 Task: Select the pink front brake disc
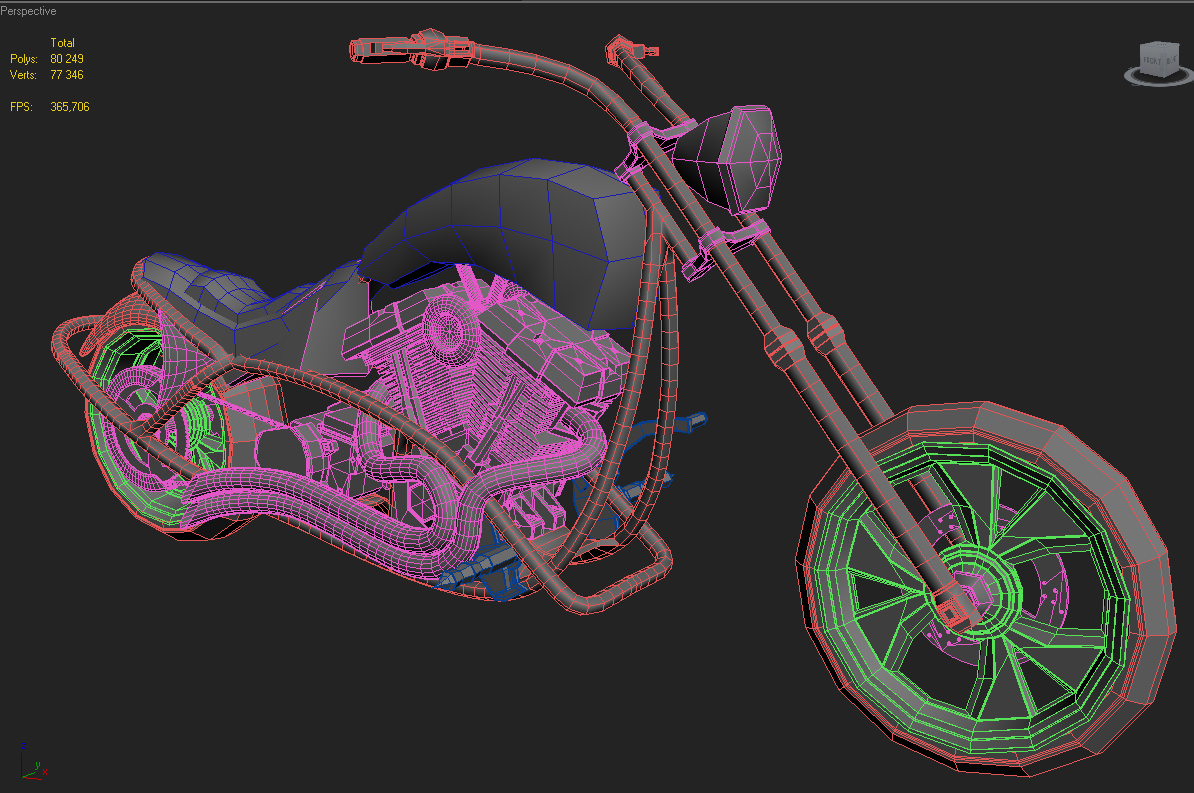click(x=1050, y=560)
